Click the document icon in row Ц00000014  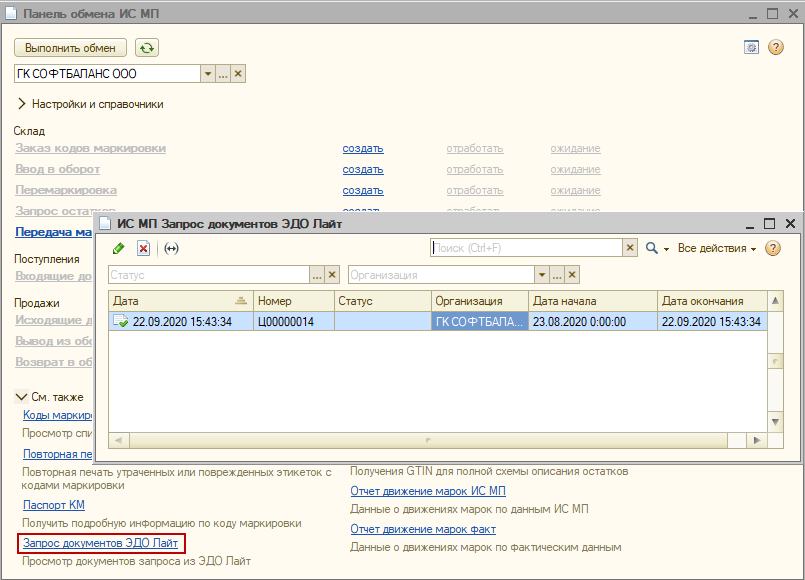point(120,321)
